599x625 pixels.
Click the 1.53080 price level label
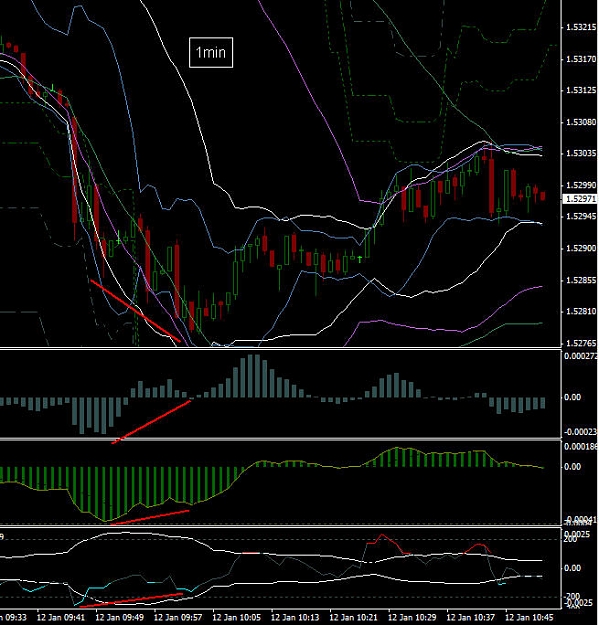pos(581,122)
